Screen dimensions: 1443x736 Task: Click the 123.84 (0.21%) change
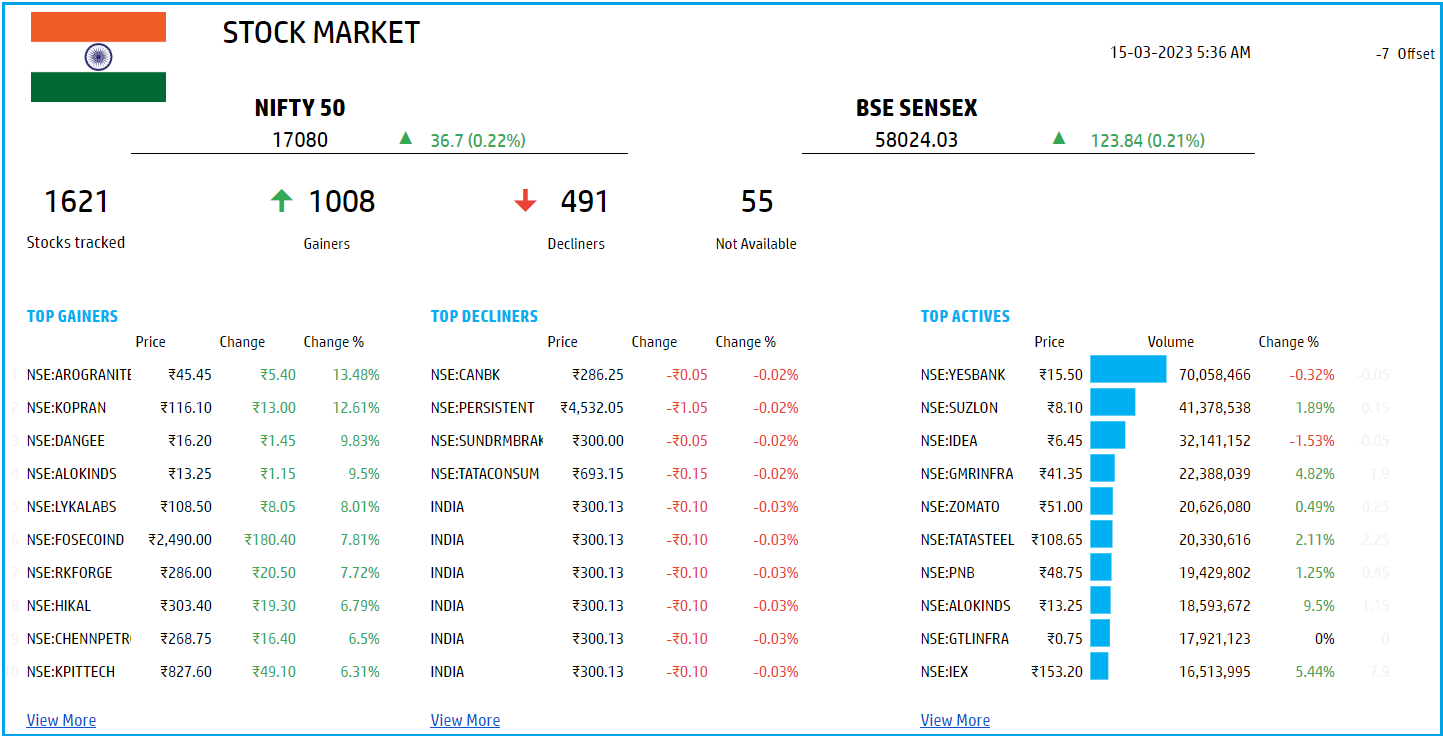(x=1147, y=141)
